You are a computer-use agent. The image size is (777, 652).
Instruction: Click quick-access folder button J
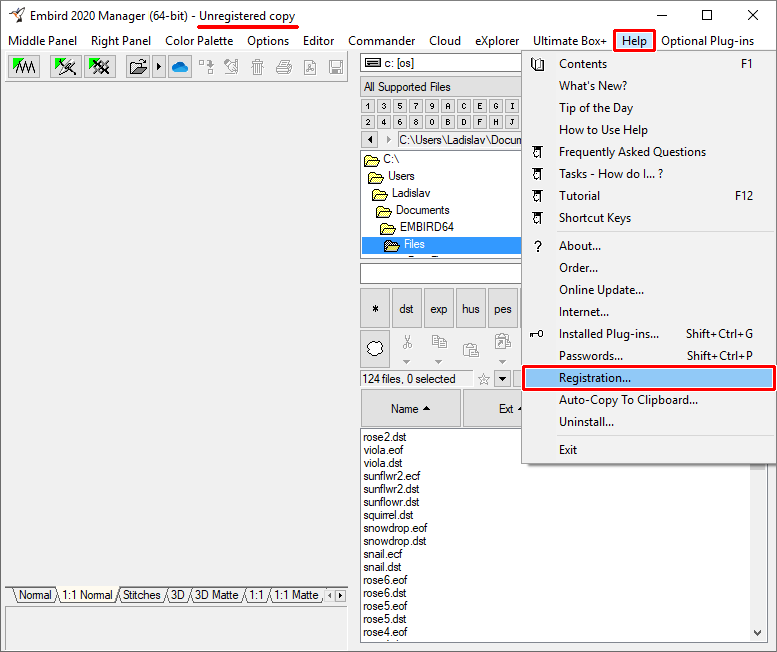click(x=512, y=122)
